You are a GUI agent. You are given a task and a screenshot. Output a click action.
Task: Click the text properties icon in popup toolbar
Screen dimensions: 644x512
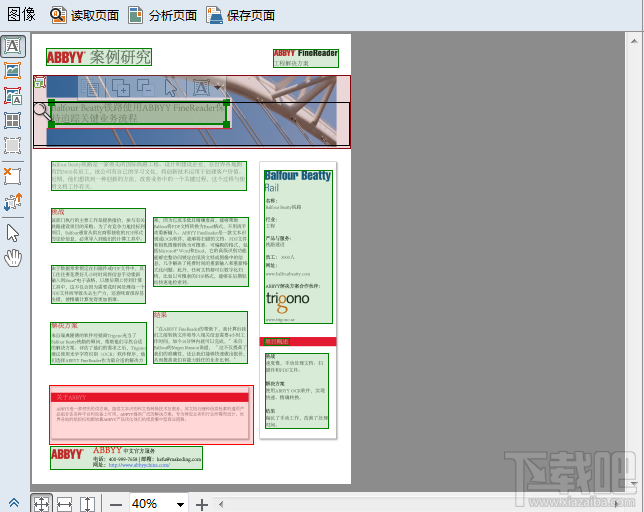point(90,87)
